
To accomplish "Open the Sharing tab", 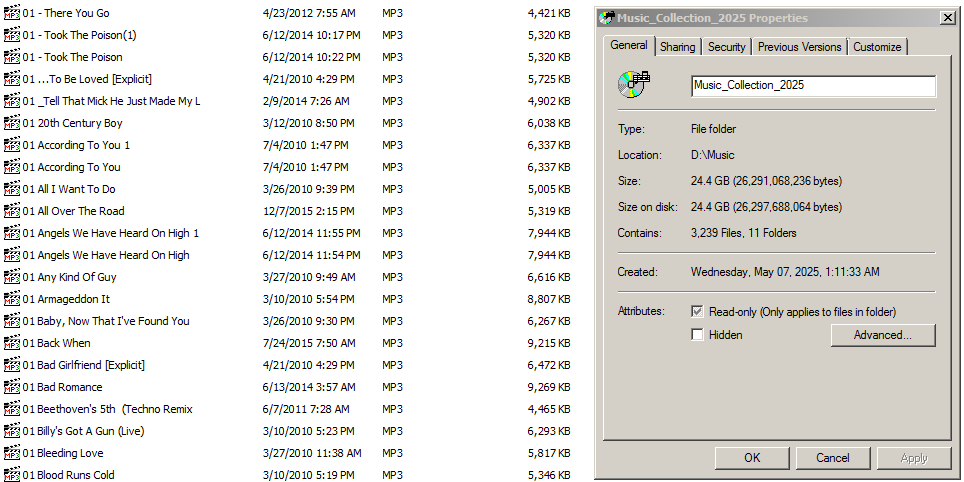I will (x=678, y=47).
